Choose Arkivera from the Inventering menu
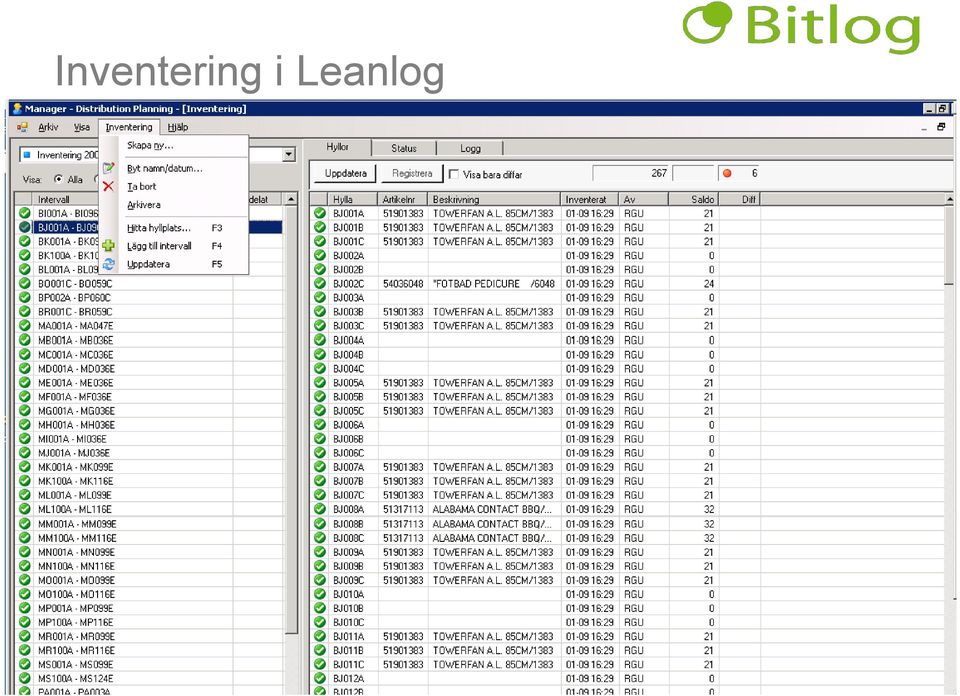This screenshot has height=696, width=960. 174,205
